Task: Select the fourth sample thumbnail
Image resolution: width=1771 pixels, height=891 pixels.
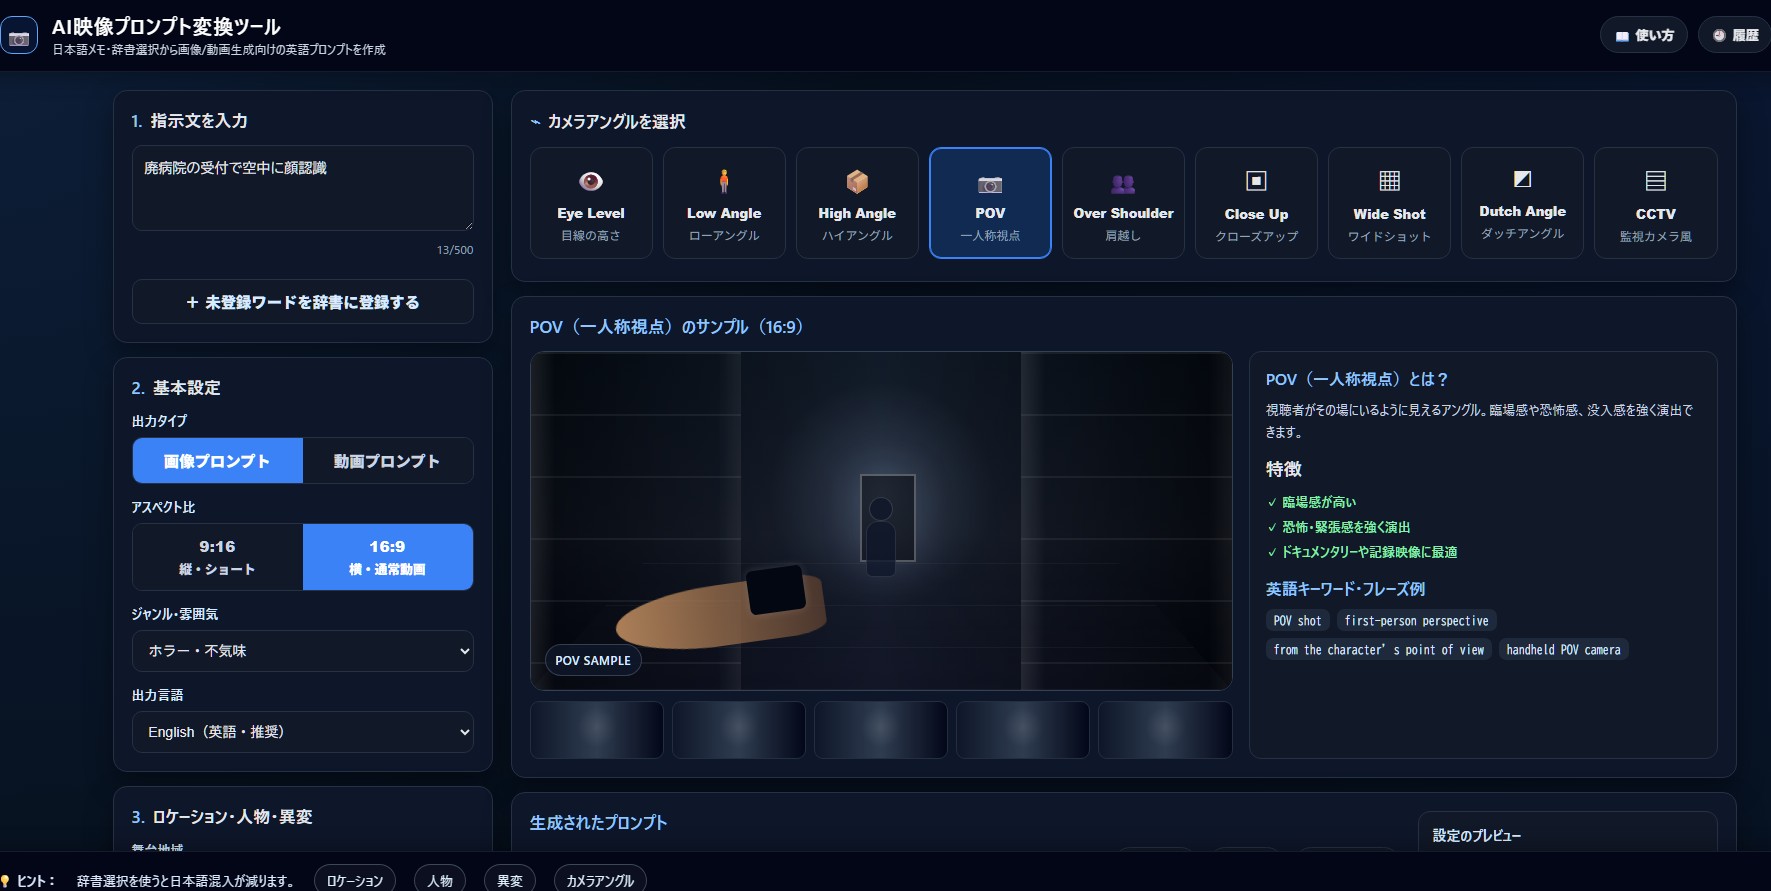Action: [1023, 730]
